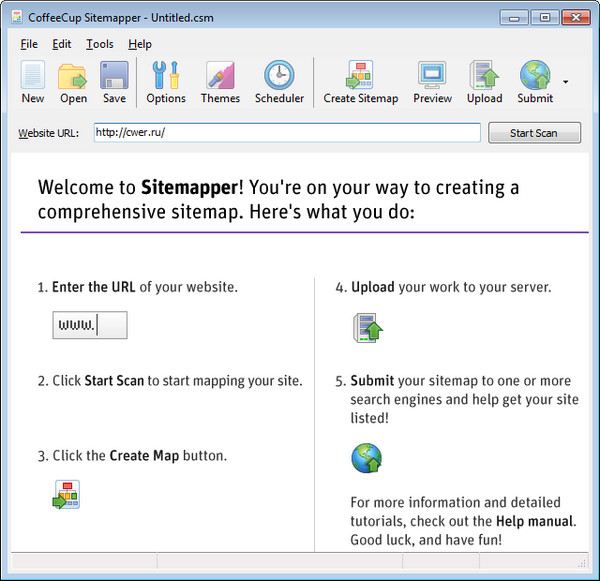Screen dimensions: 600x581
Task: Close the Sitemapper window
Action: [576, 18]
